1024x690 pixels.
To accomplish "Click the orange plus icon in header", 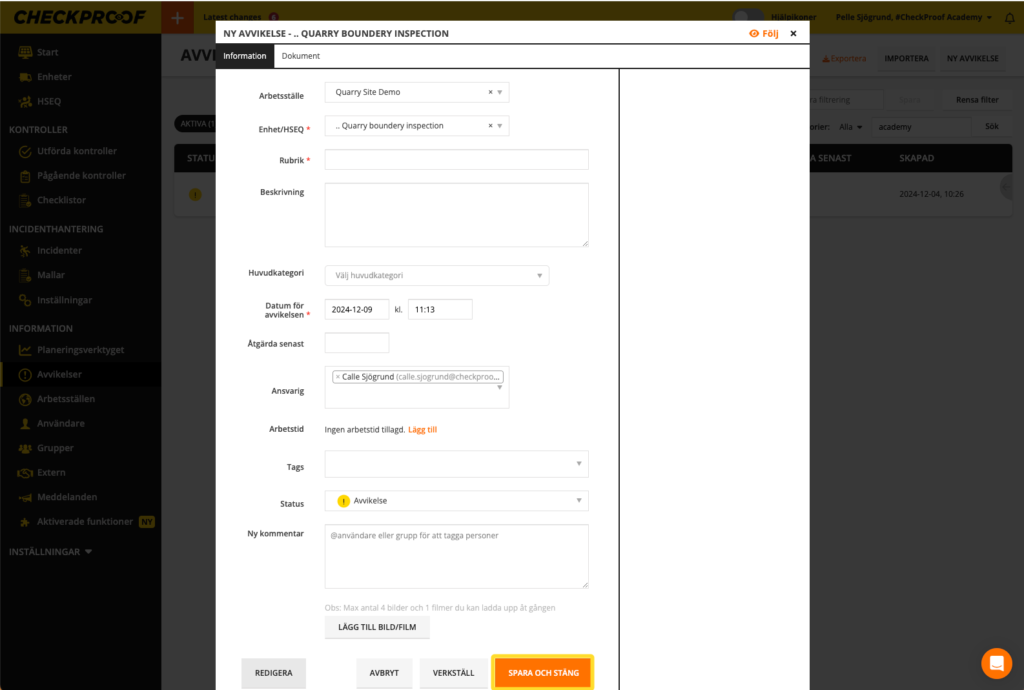I will click(x=177, y=18).
